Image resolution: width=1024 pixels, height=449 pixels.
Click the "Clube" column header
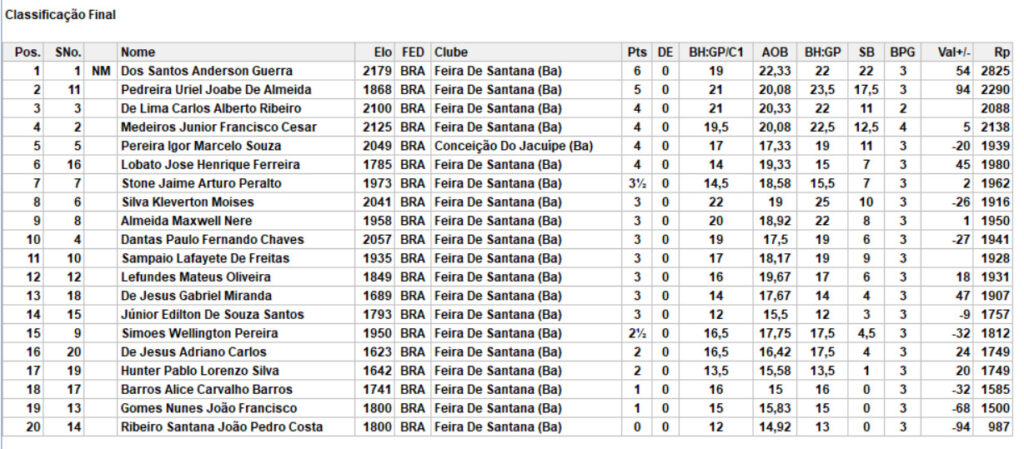[451, 52]
